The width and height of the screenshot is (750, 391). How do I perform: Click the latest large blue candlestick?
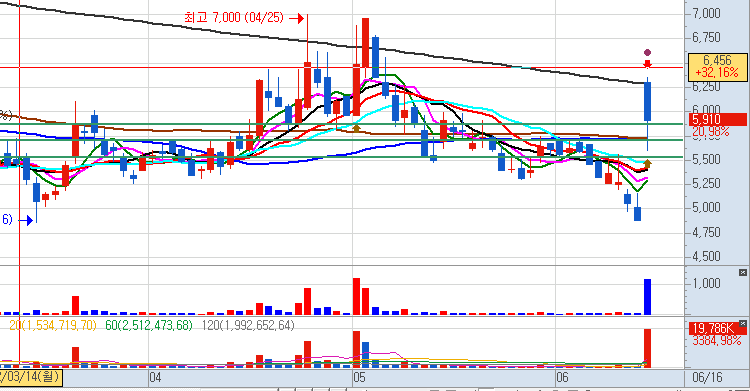click(x=647, y=101)
